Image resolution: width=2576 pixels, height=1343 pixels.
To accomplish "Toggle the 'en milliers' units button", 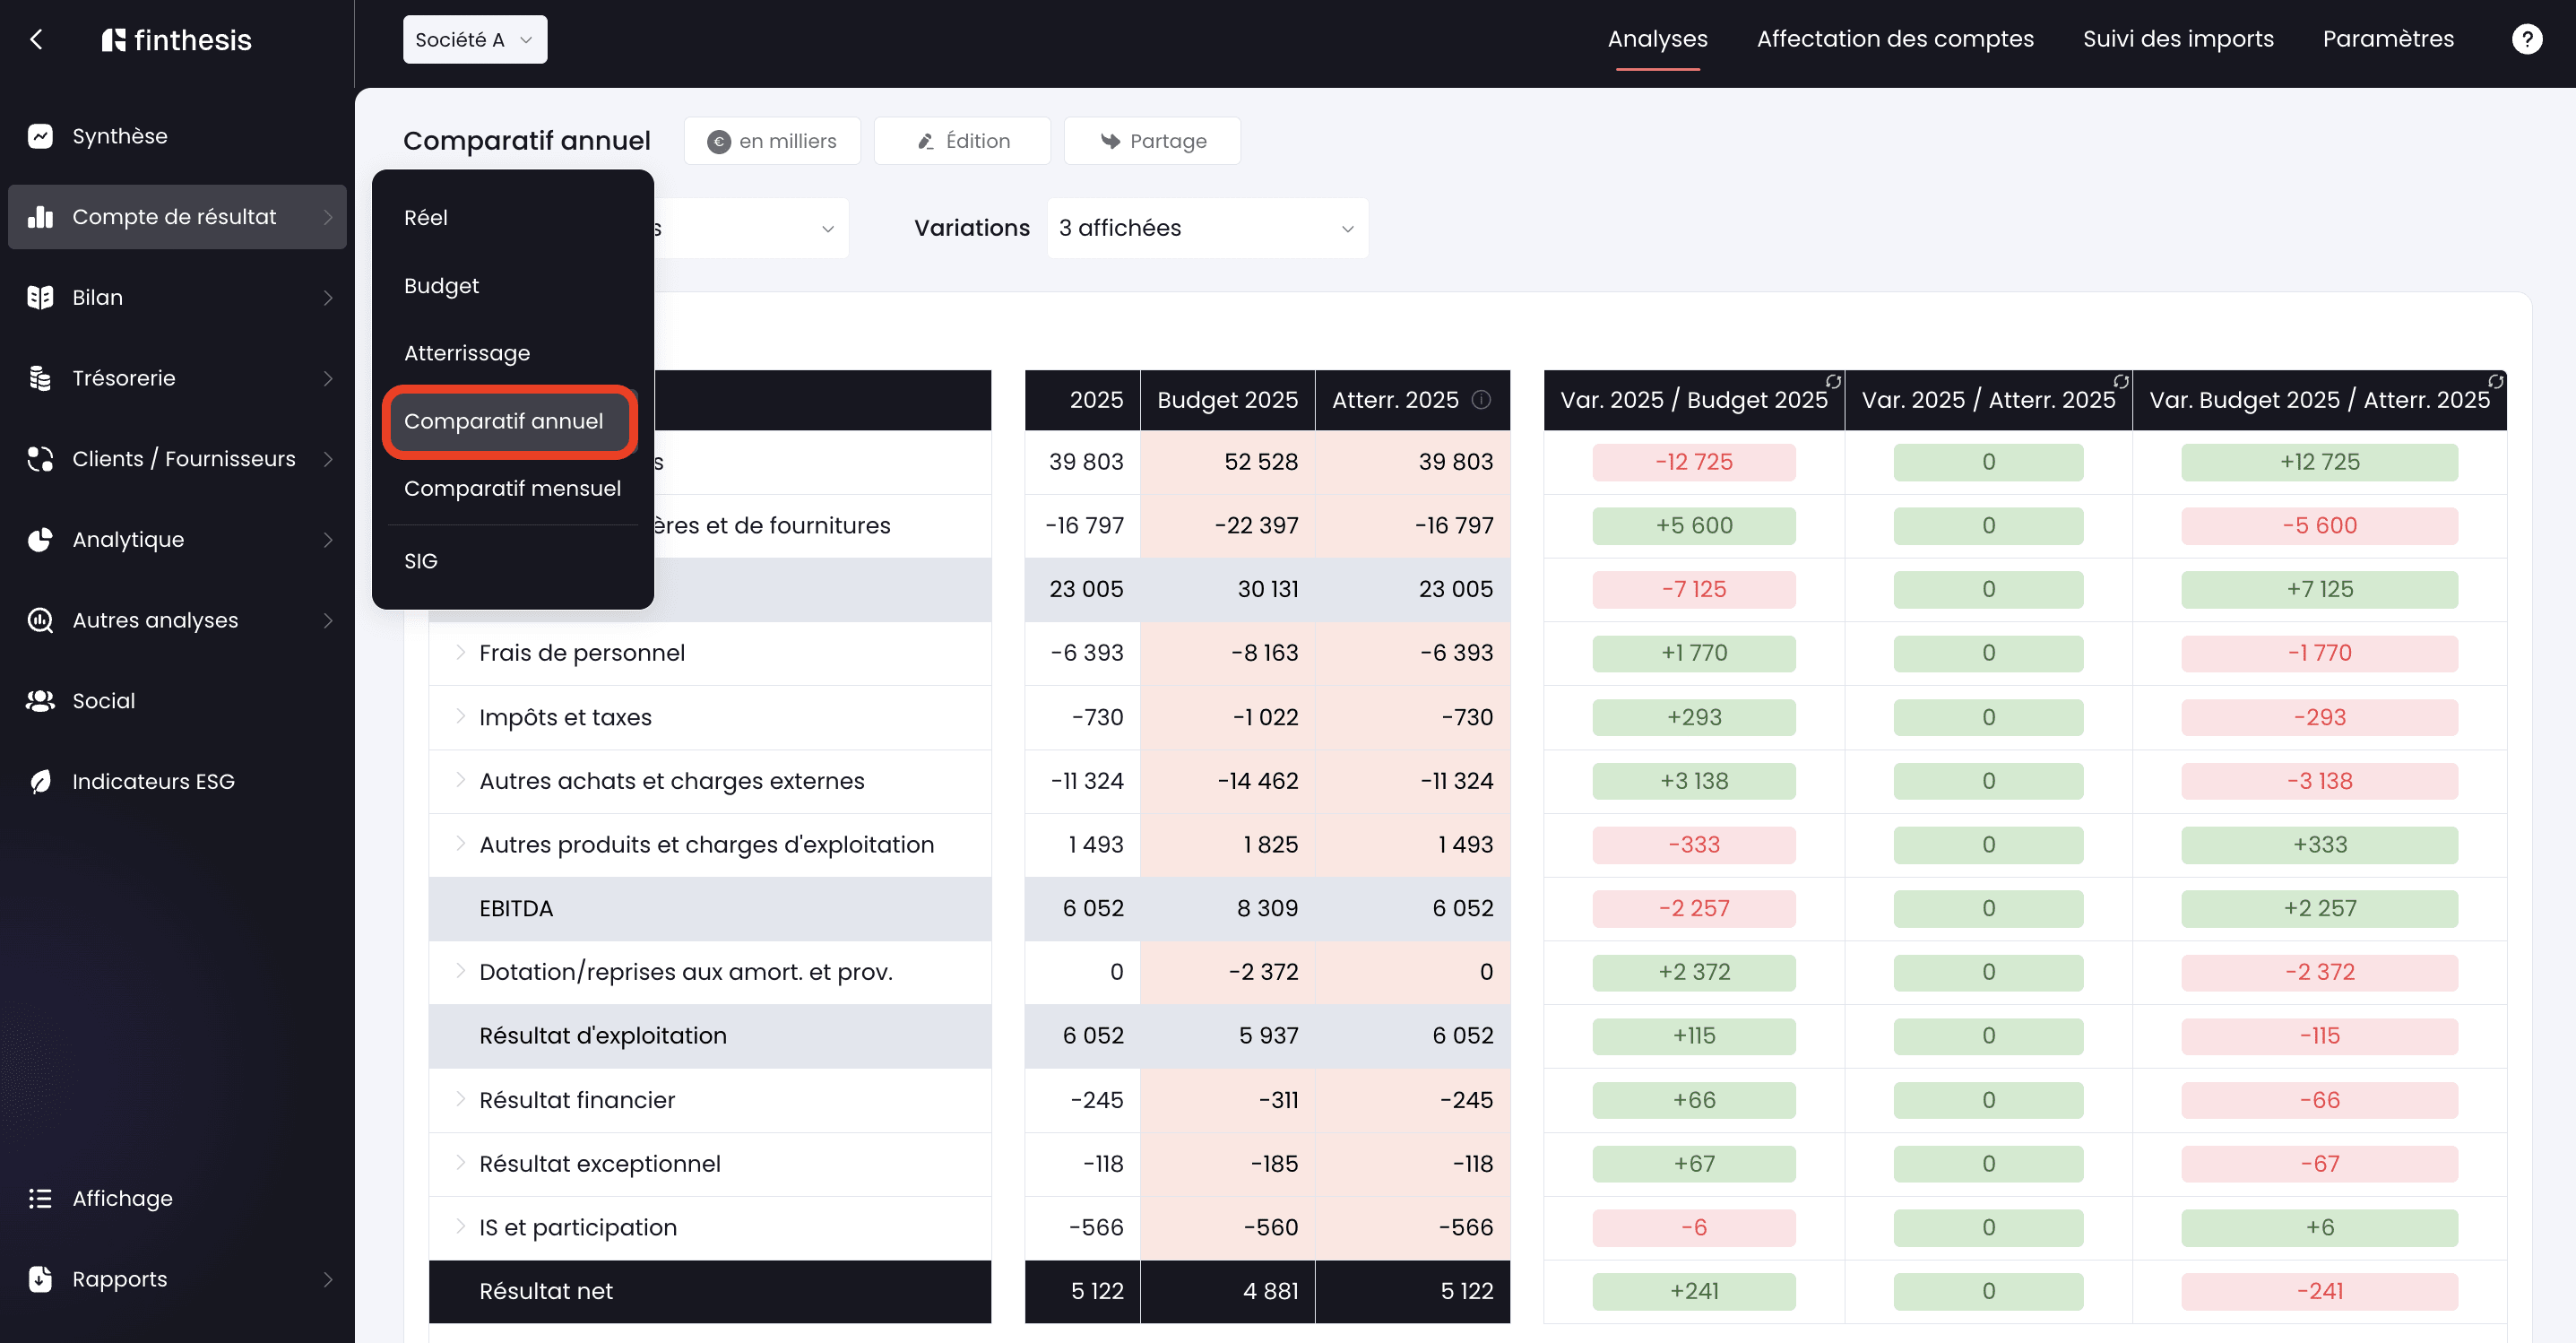I will pyautogui.click(x=772, y=141).
